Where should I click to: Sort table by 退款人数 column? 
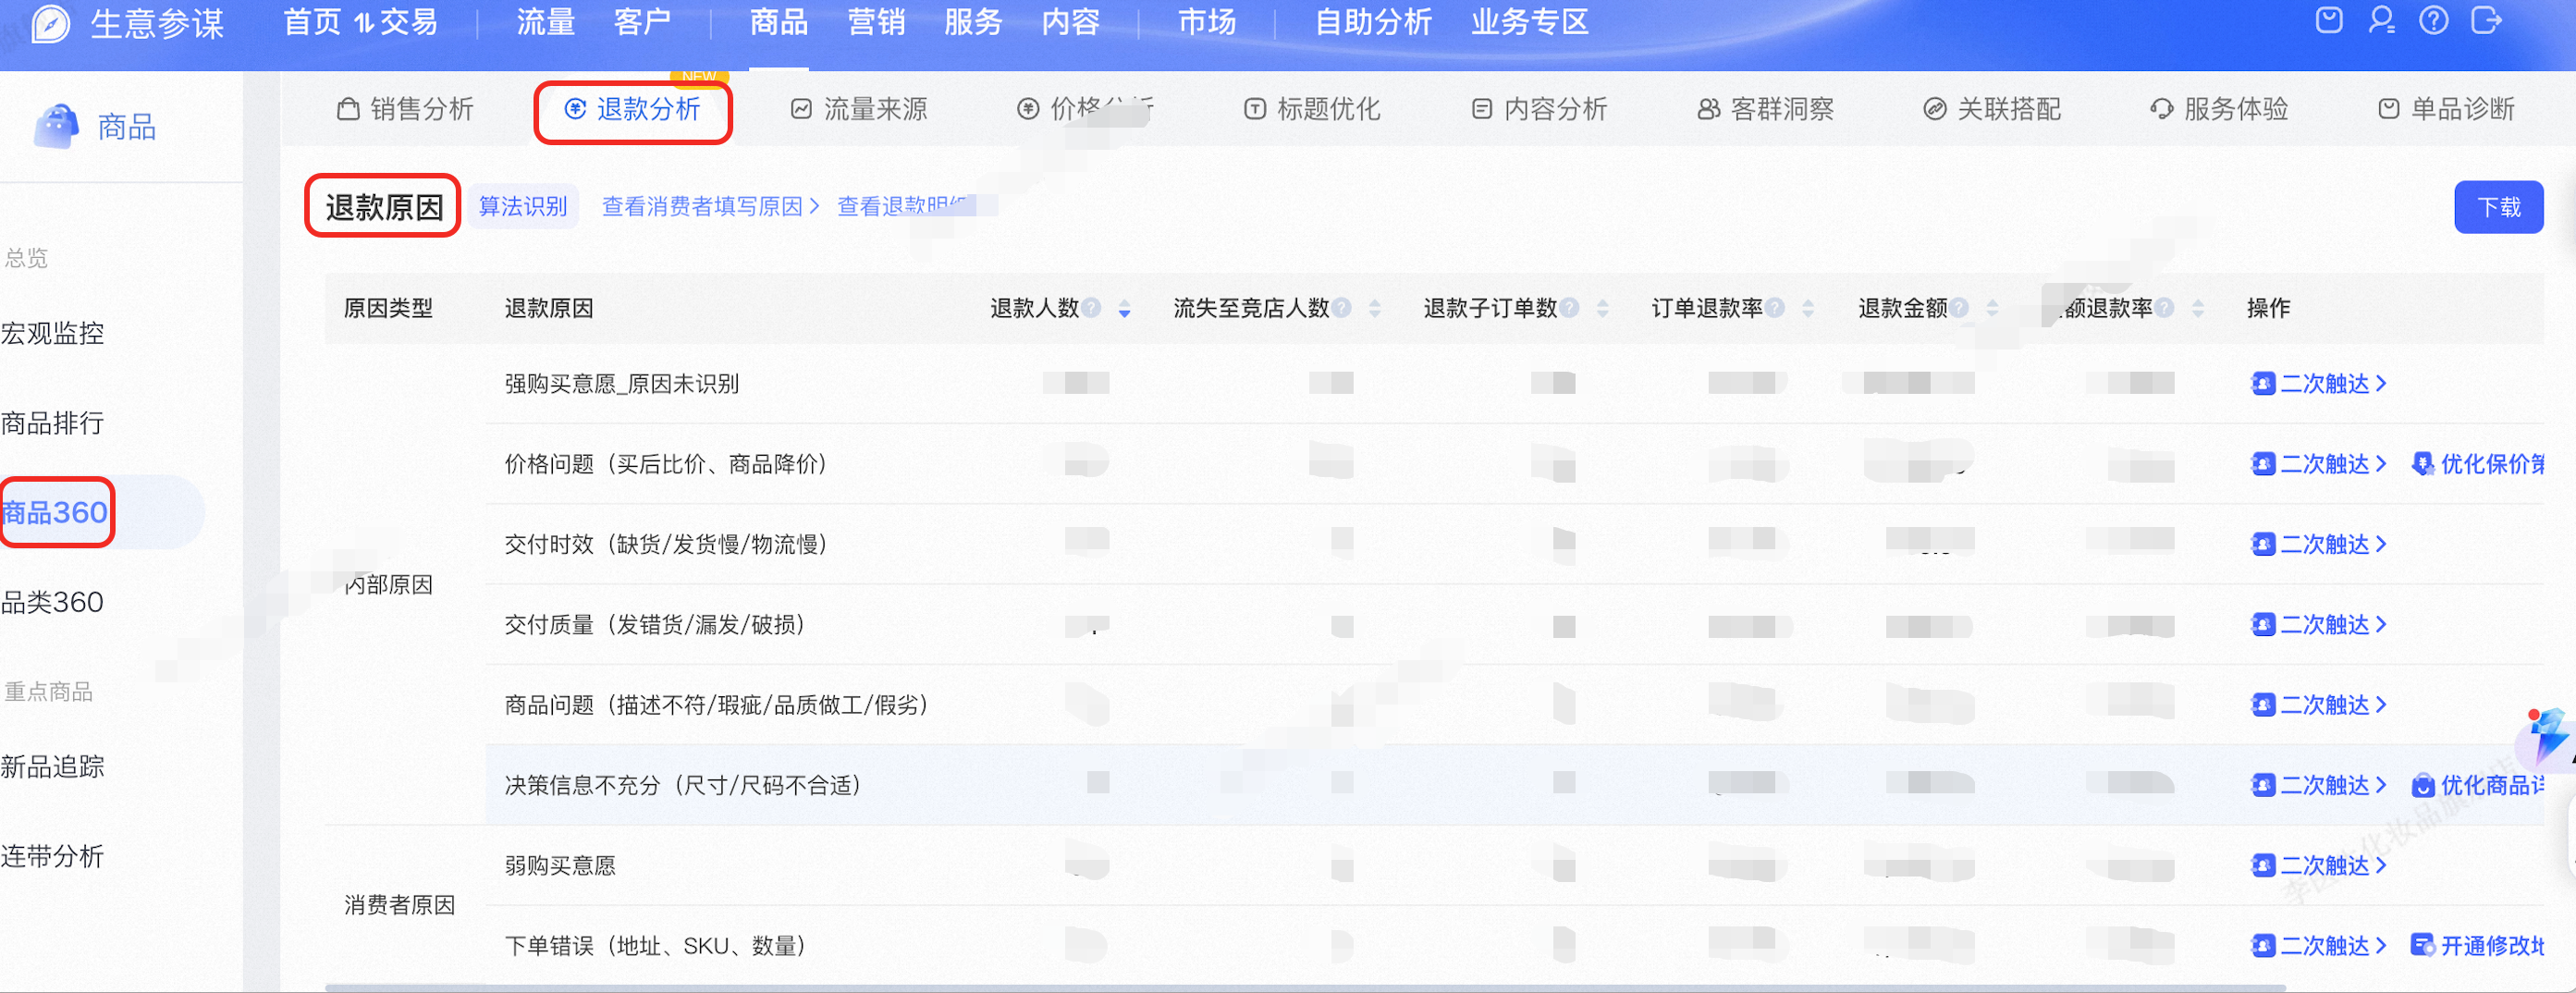coord(1124,309)
